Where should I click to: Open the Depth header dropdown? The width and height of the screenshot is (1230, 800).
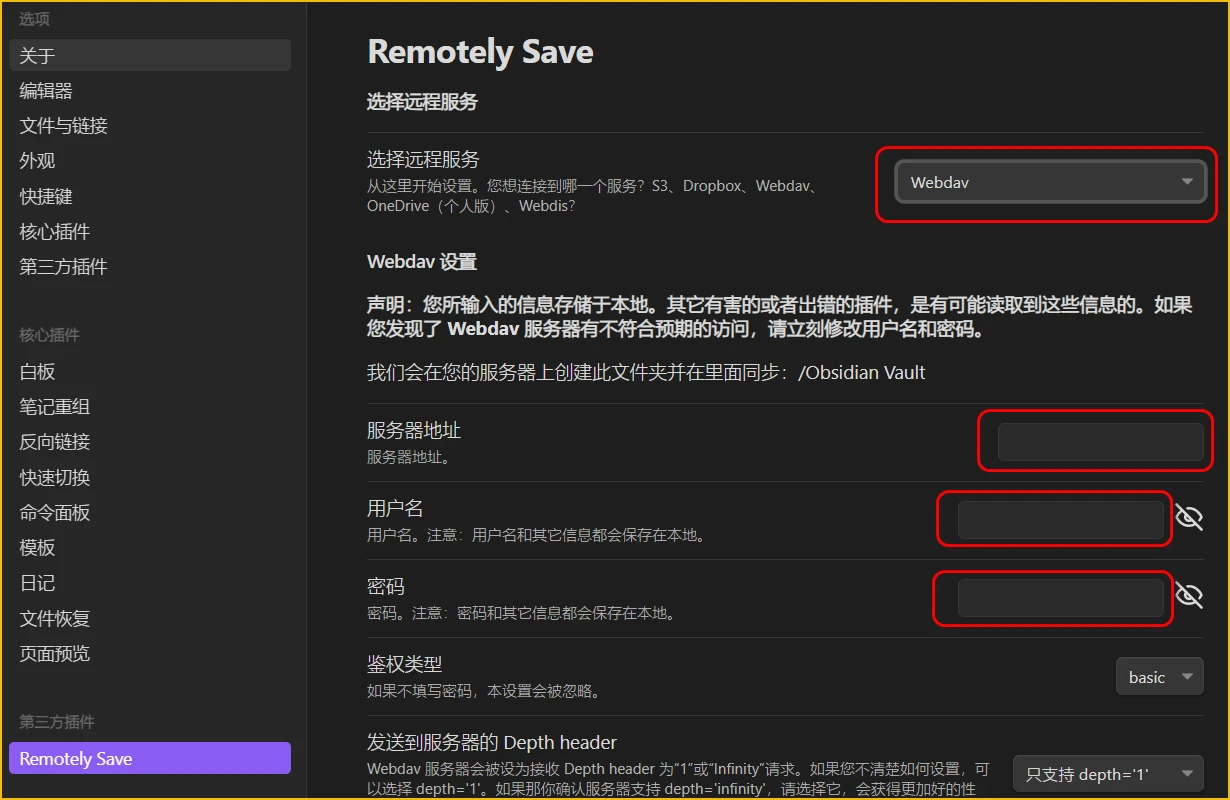click(1109, 774)
